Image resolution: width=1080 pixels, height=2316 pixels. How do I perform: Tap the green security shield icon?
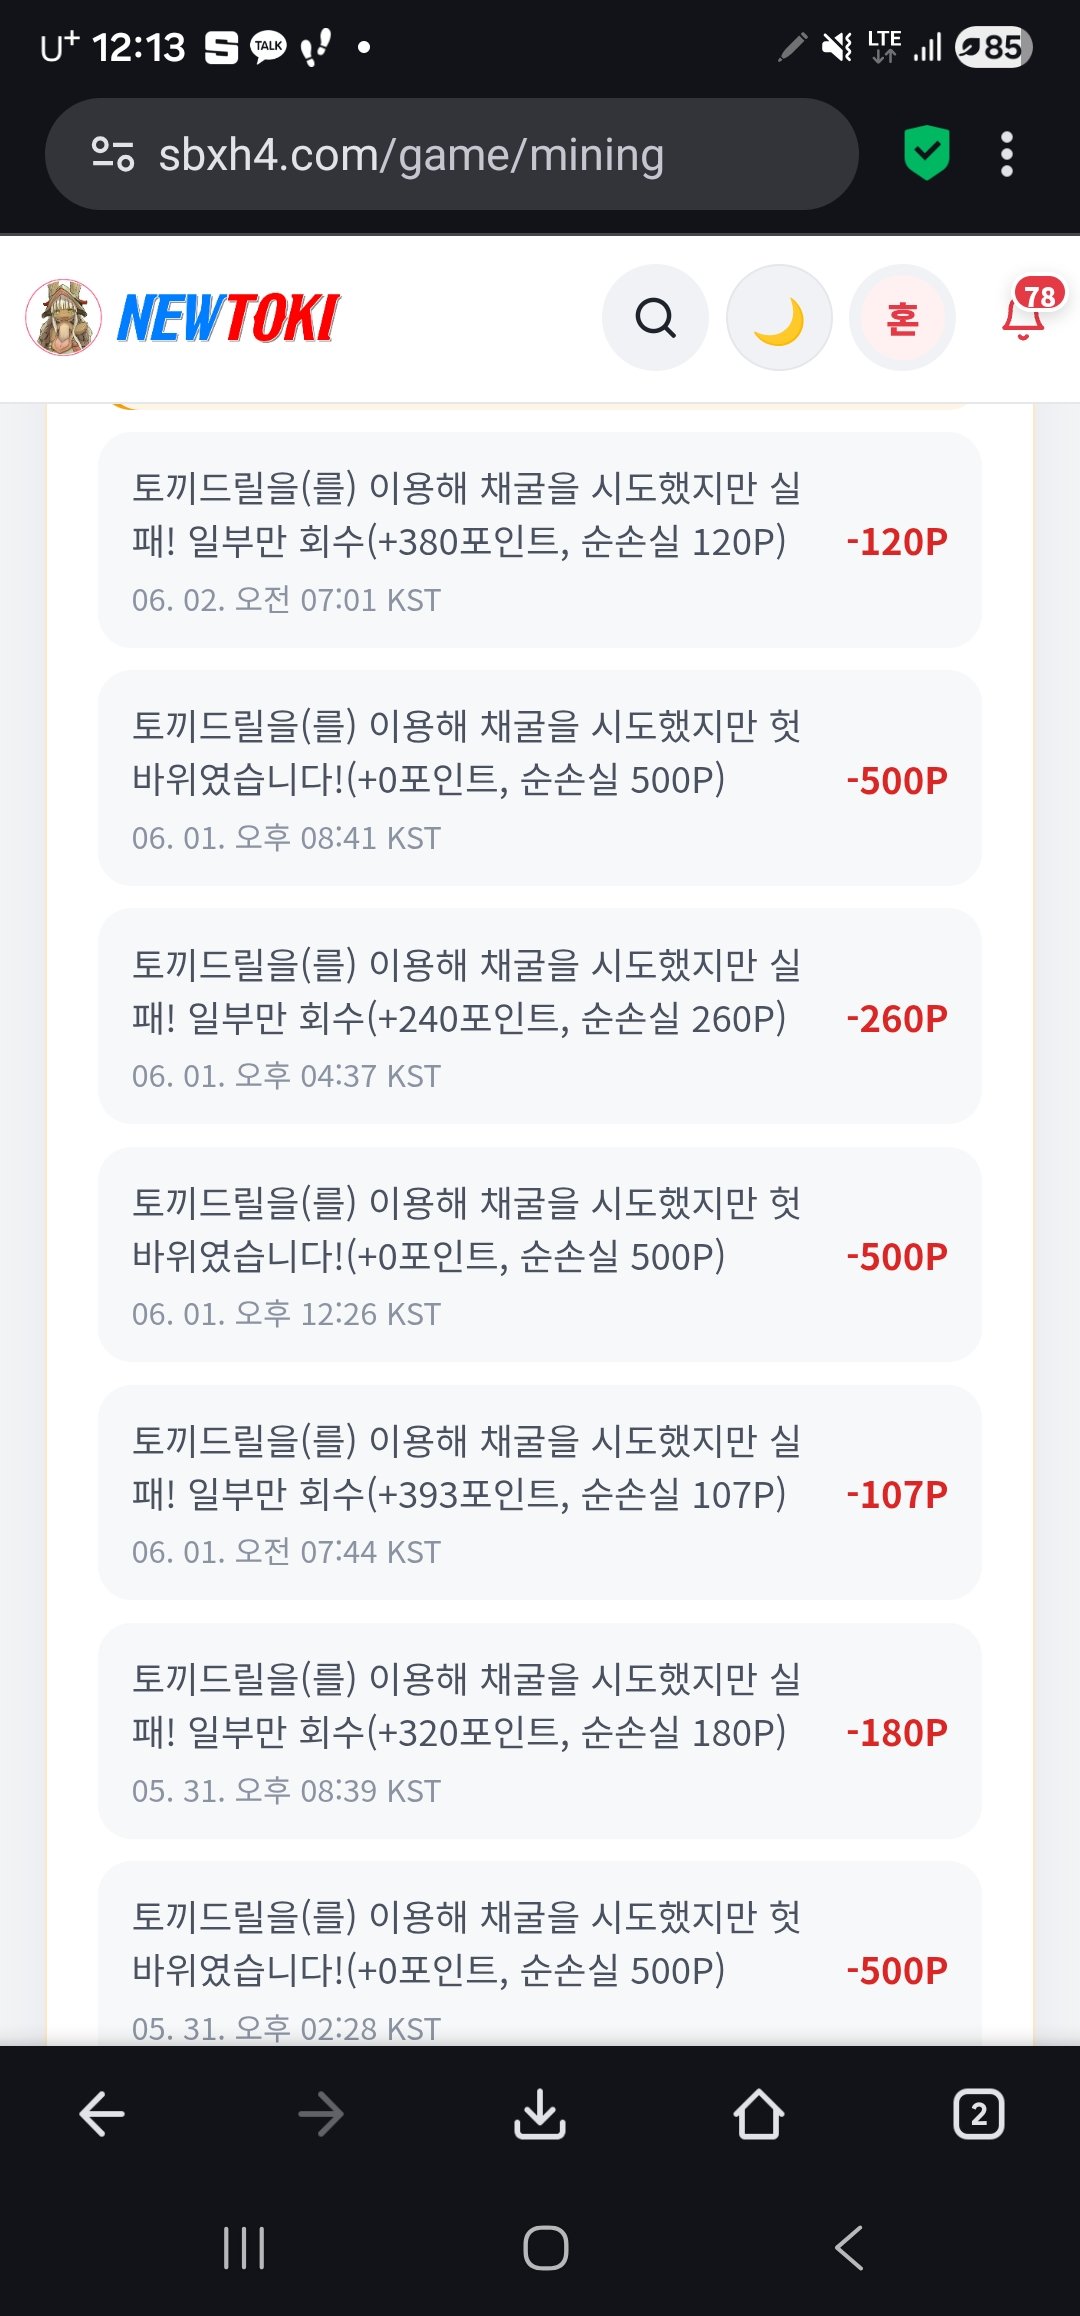[927, 153]
